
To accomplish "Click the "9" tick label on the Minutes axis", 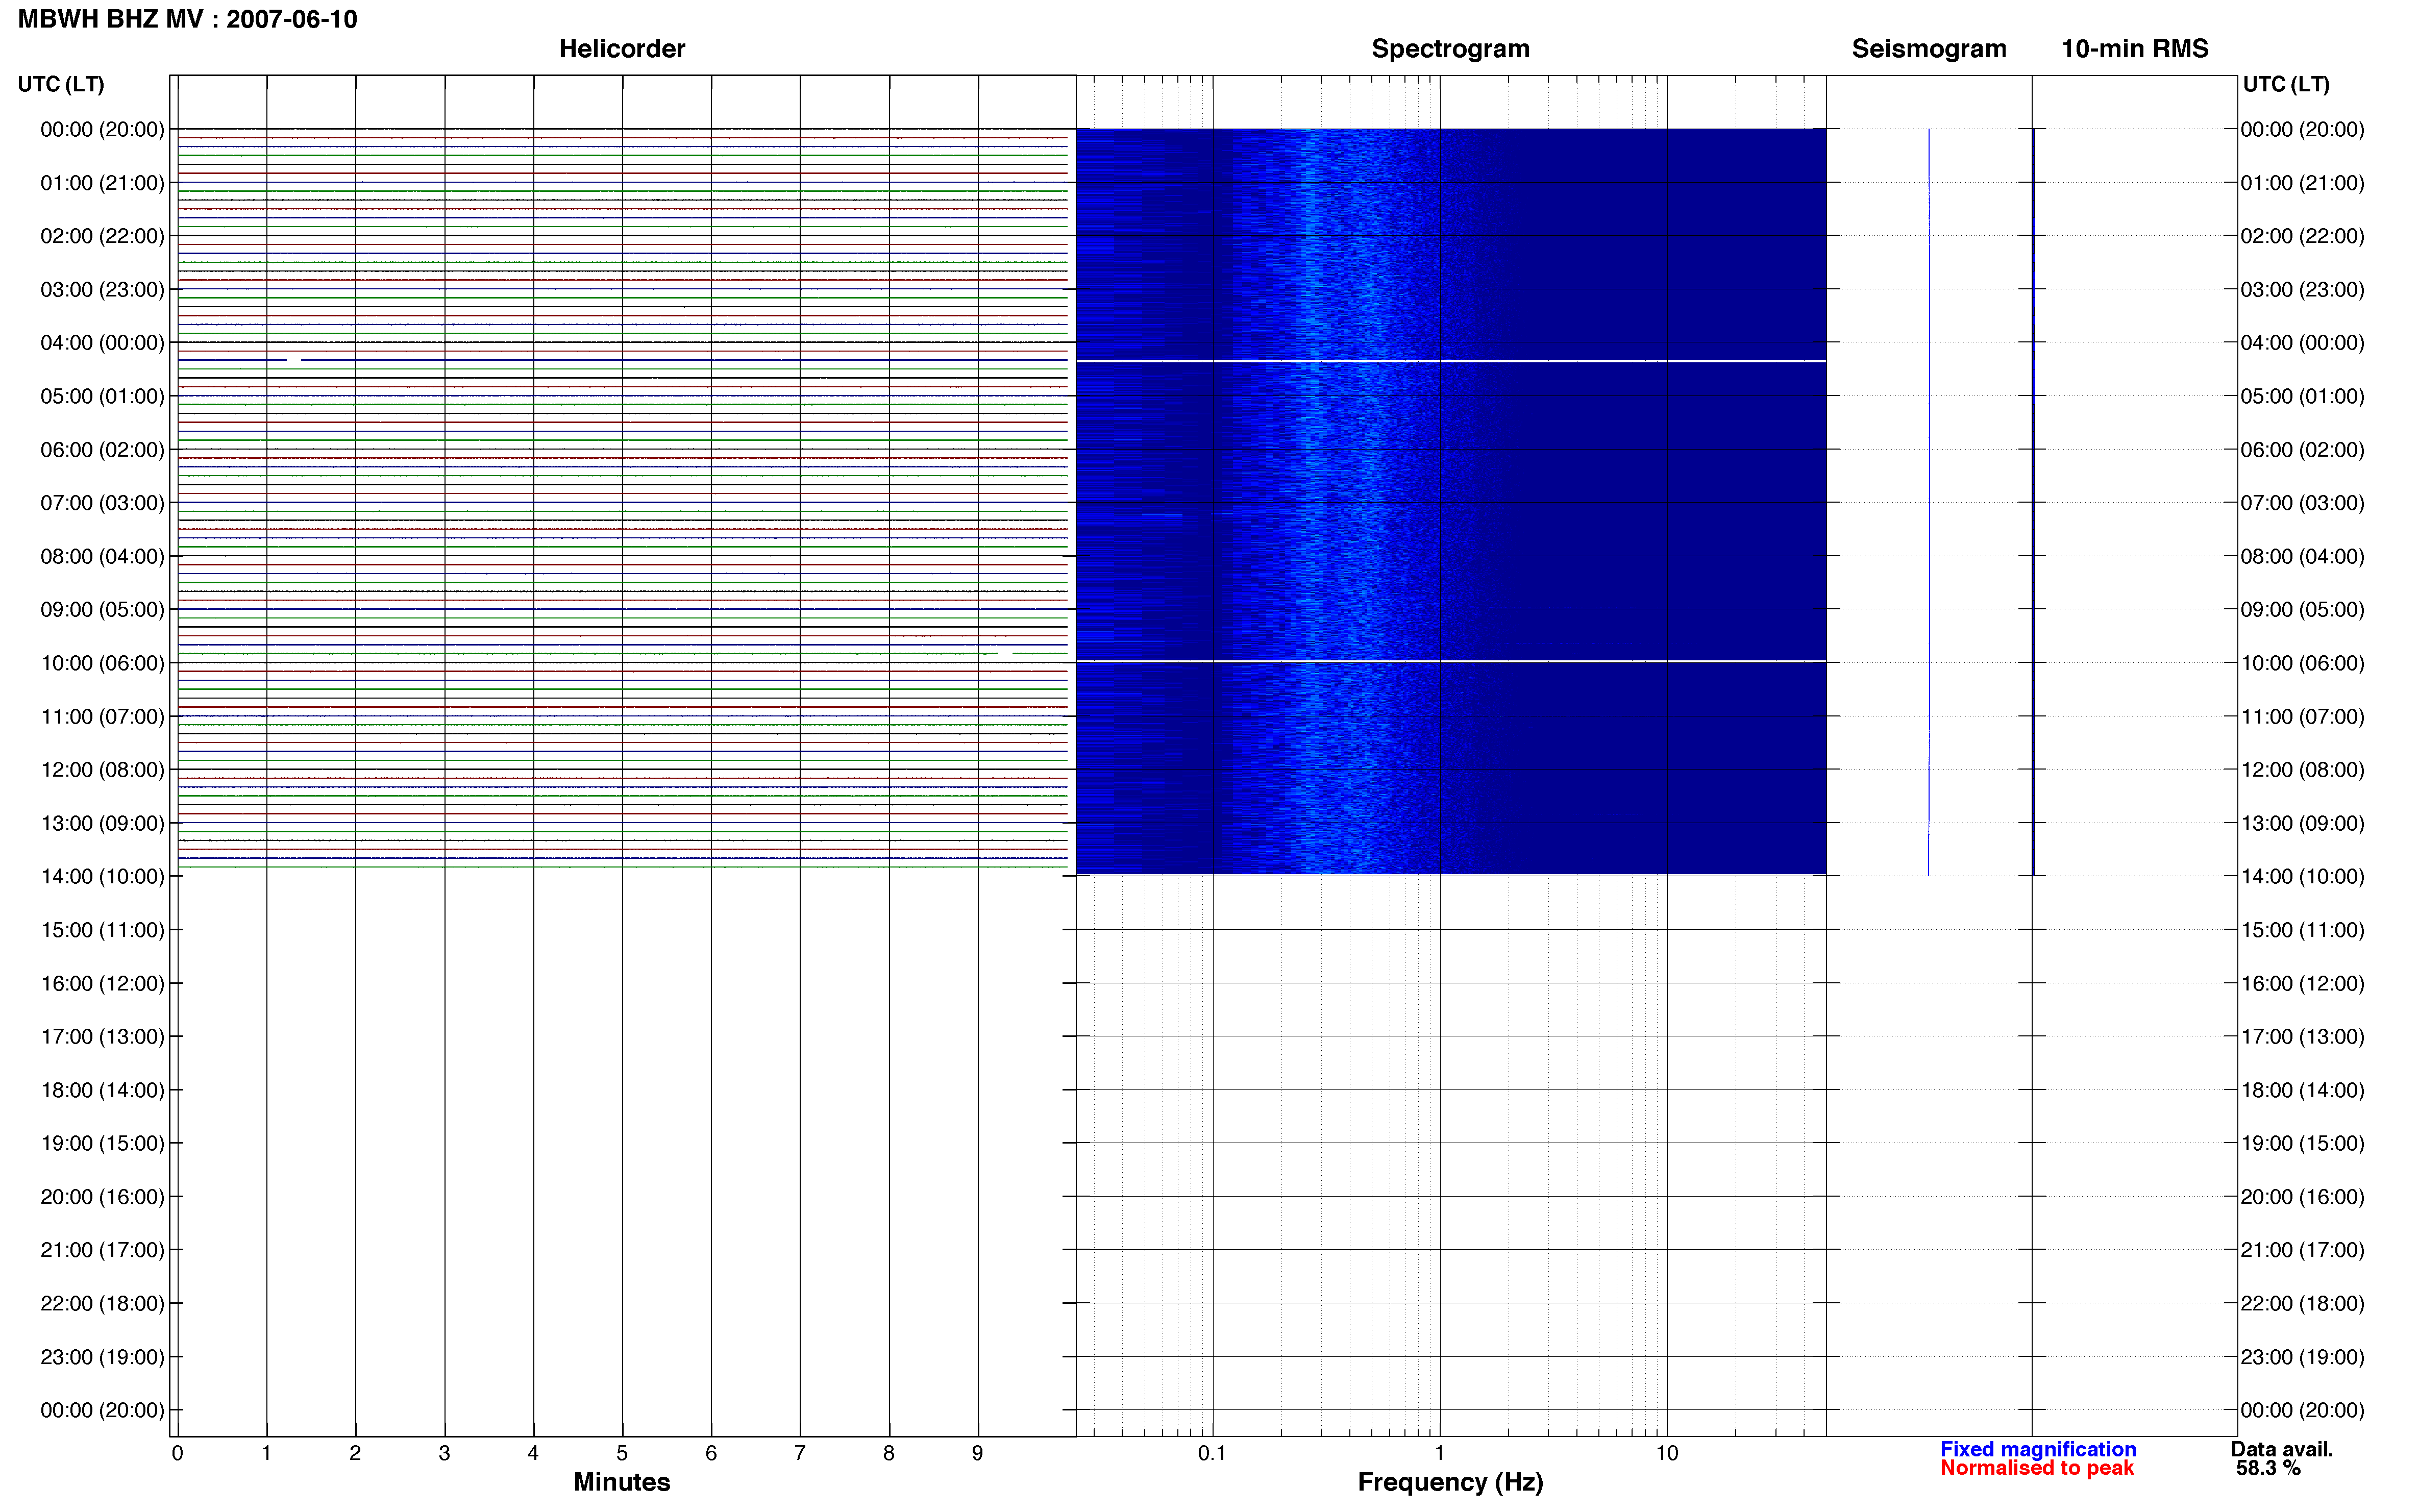I will [977, 1453].
